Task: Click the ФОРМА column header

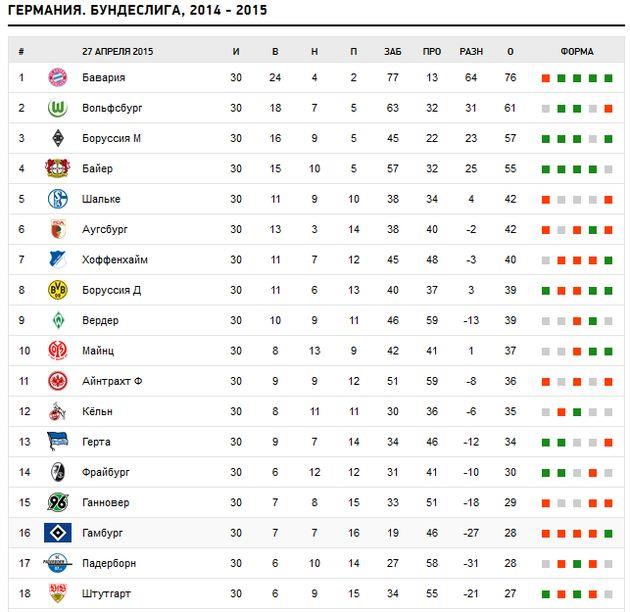Action: click(577, 51)
